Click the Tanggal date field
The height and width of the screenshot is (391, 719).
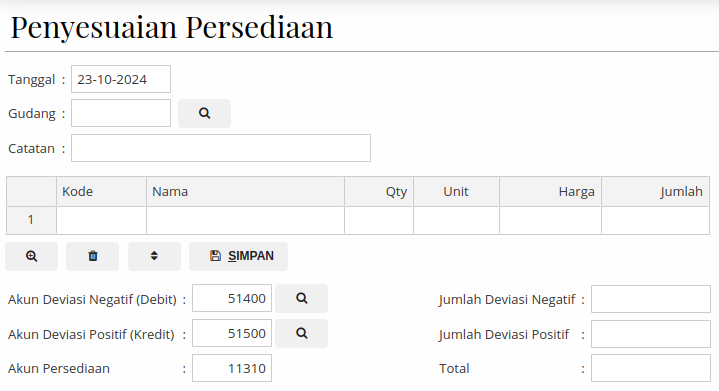(121, 79)
